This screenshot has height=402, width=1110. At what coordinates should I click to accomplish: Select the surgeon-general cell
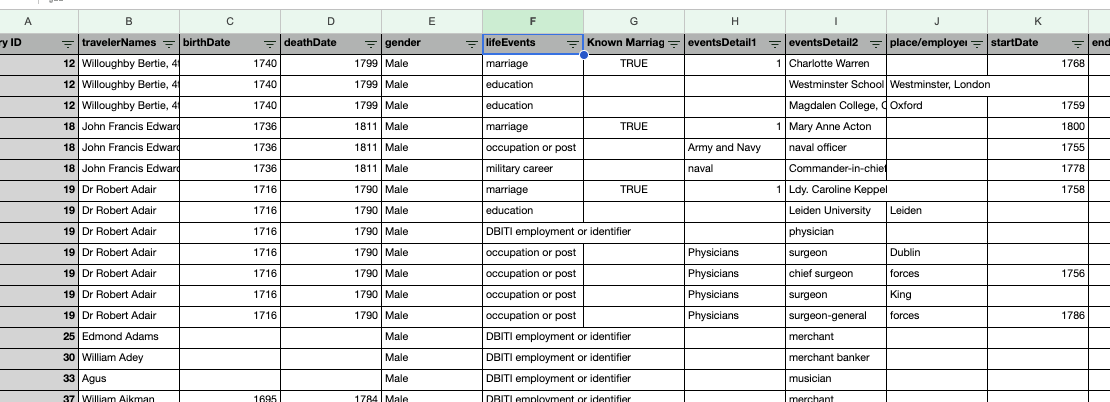[835, 316]
